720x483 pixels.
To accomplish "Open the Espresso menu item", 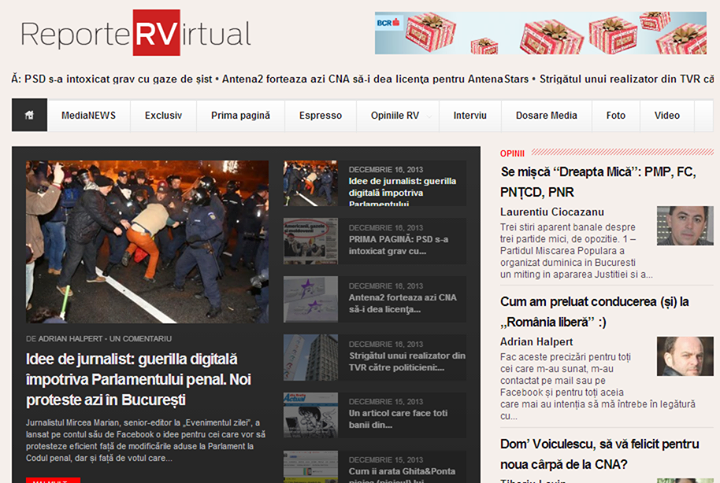I will [x=321, y=115].
